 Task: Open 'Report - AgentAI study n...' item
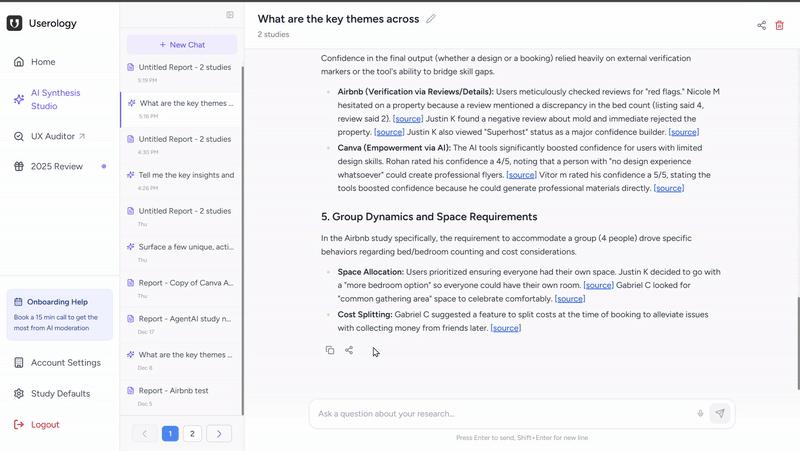click(182, 324)
